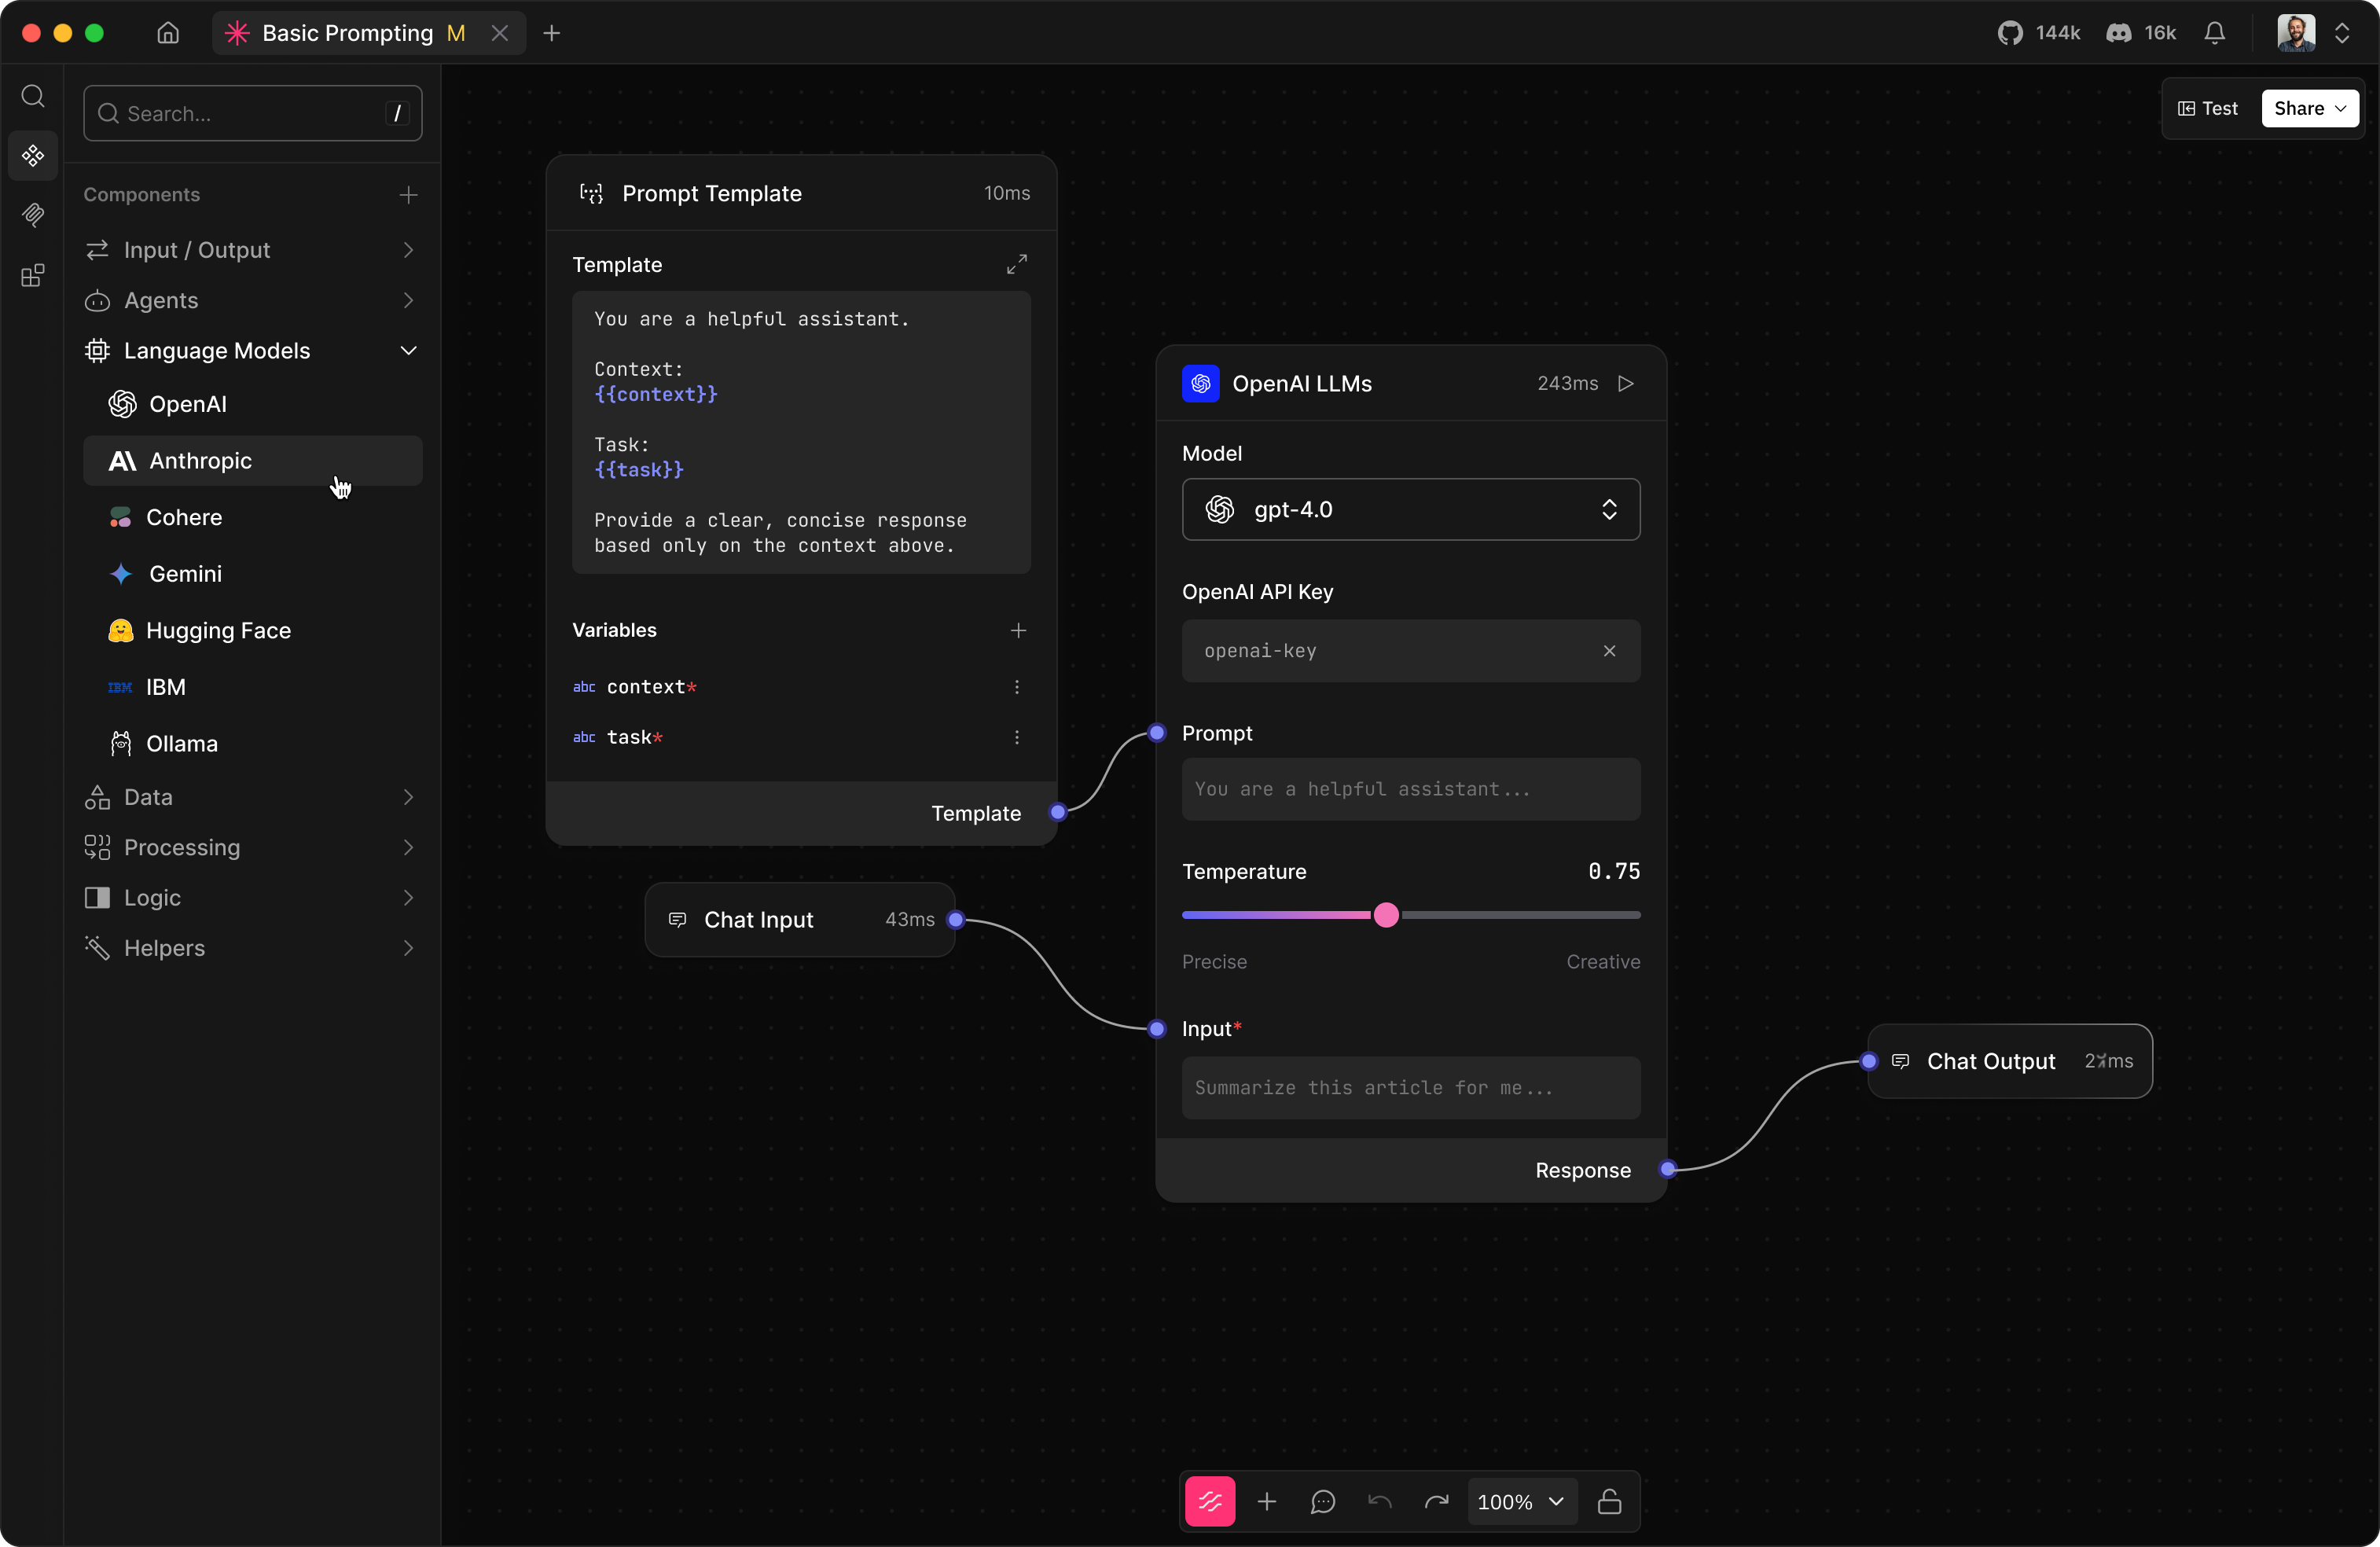
Task: Open the canvas comment chat icon
Action: click(x=1322, y=1501)
